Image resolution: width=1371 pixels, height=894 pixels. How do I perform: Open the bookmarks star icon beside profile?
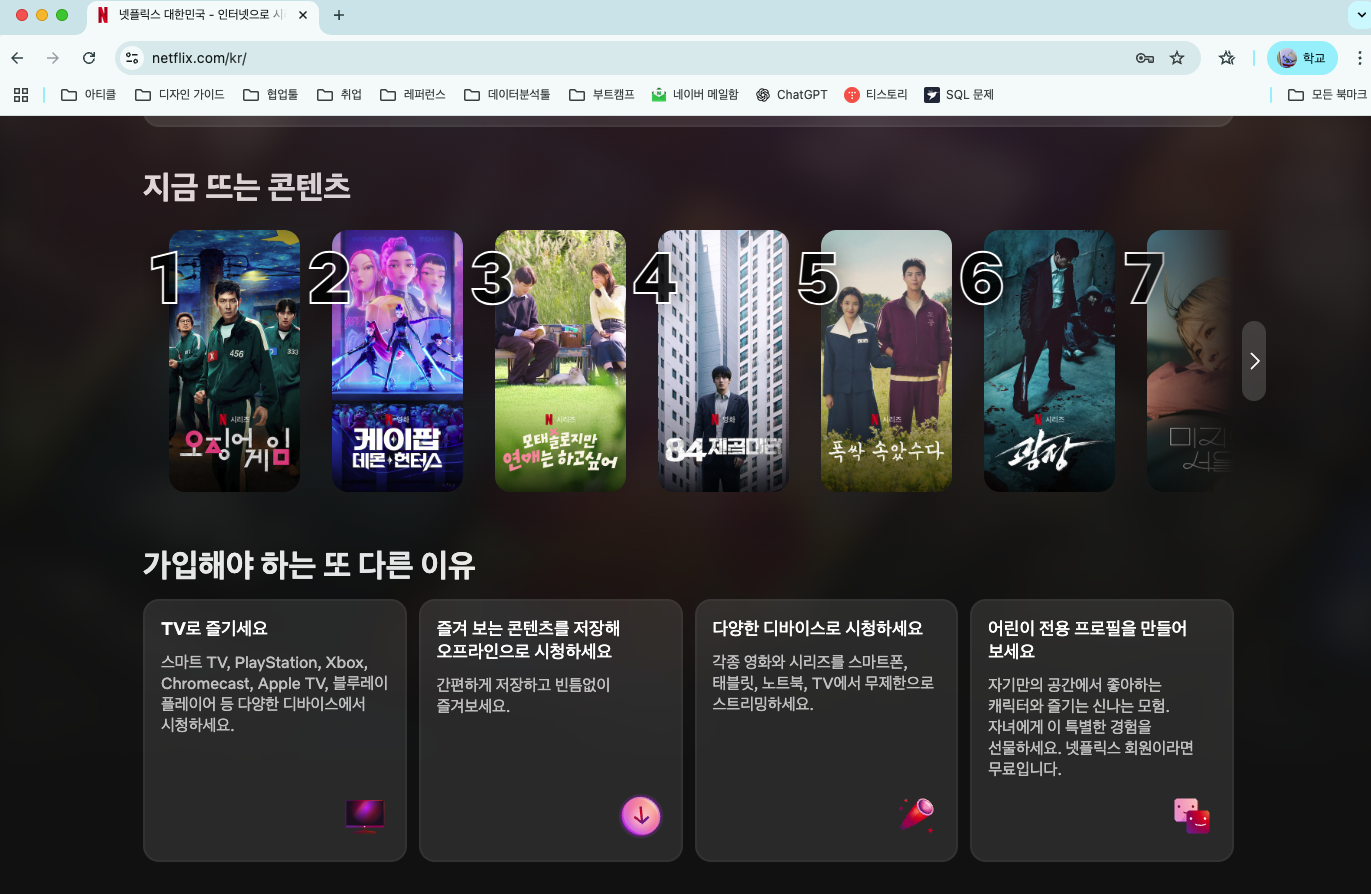[x=1227, y=58]
